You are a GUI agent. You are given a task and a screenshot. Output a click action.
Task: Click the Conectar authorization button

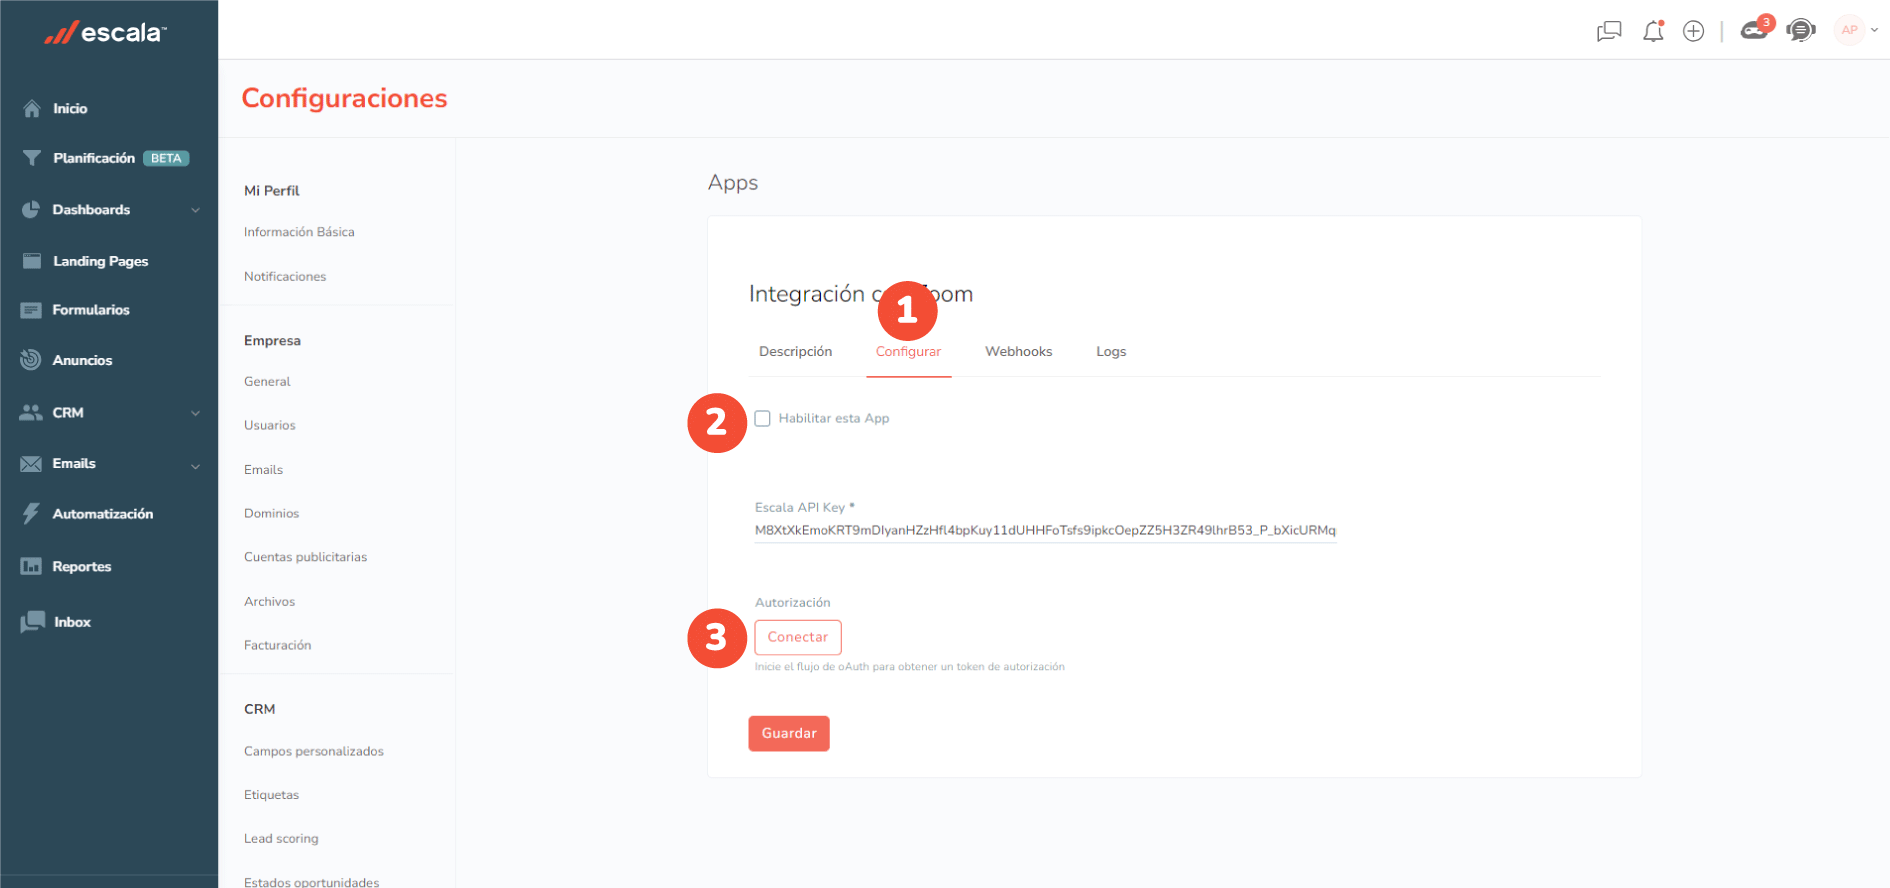click(x=798, y=637)
